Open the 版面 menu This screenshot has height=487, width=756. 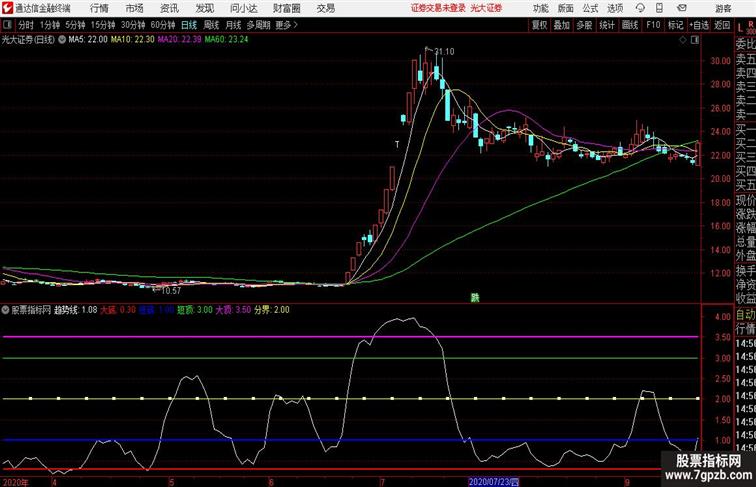pos(566,8)
